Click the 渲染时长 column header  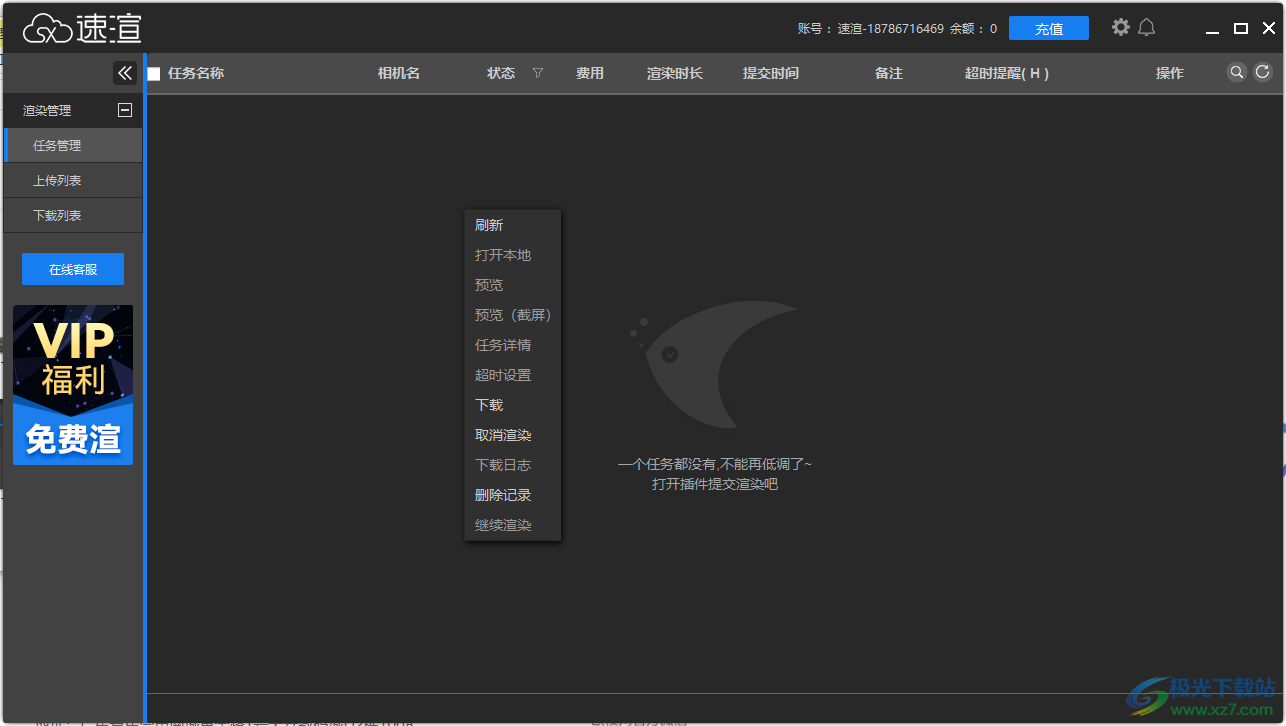675,73
